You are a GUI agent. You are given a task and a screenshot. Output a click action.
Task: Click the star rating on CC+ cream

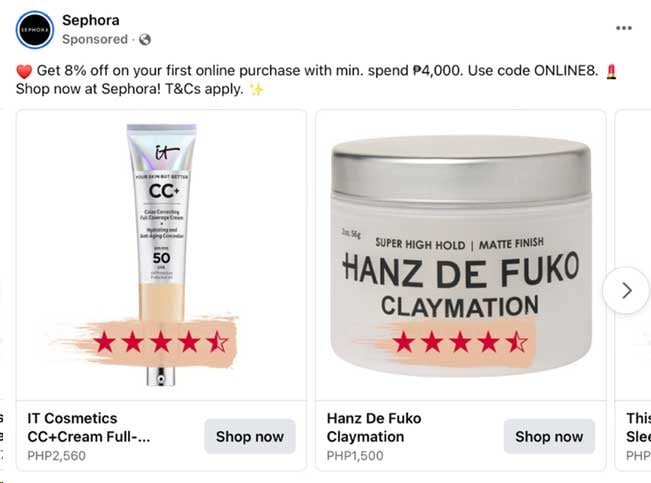coord(160,343)
